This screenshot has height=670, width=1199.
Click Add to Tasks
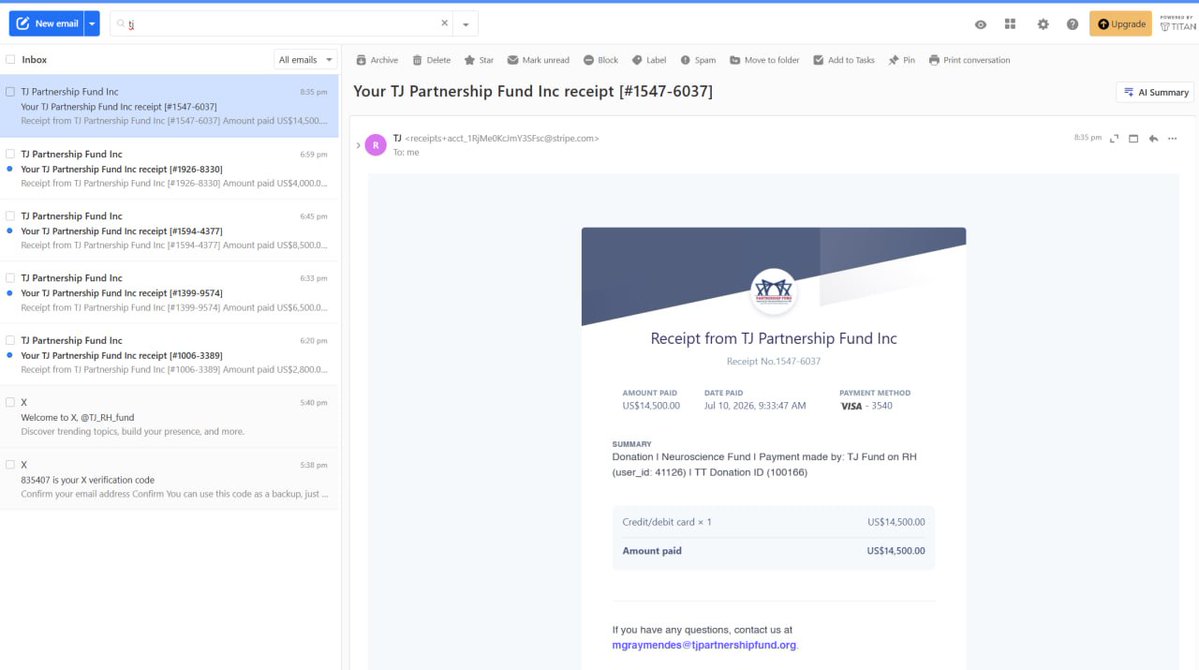843,60
